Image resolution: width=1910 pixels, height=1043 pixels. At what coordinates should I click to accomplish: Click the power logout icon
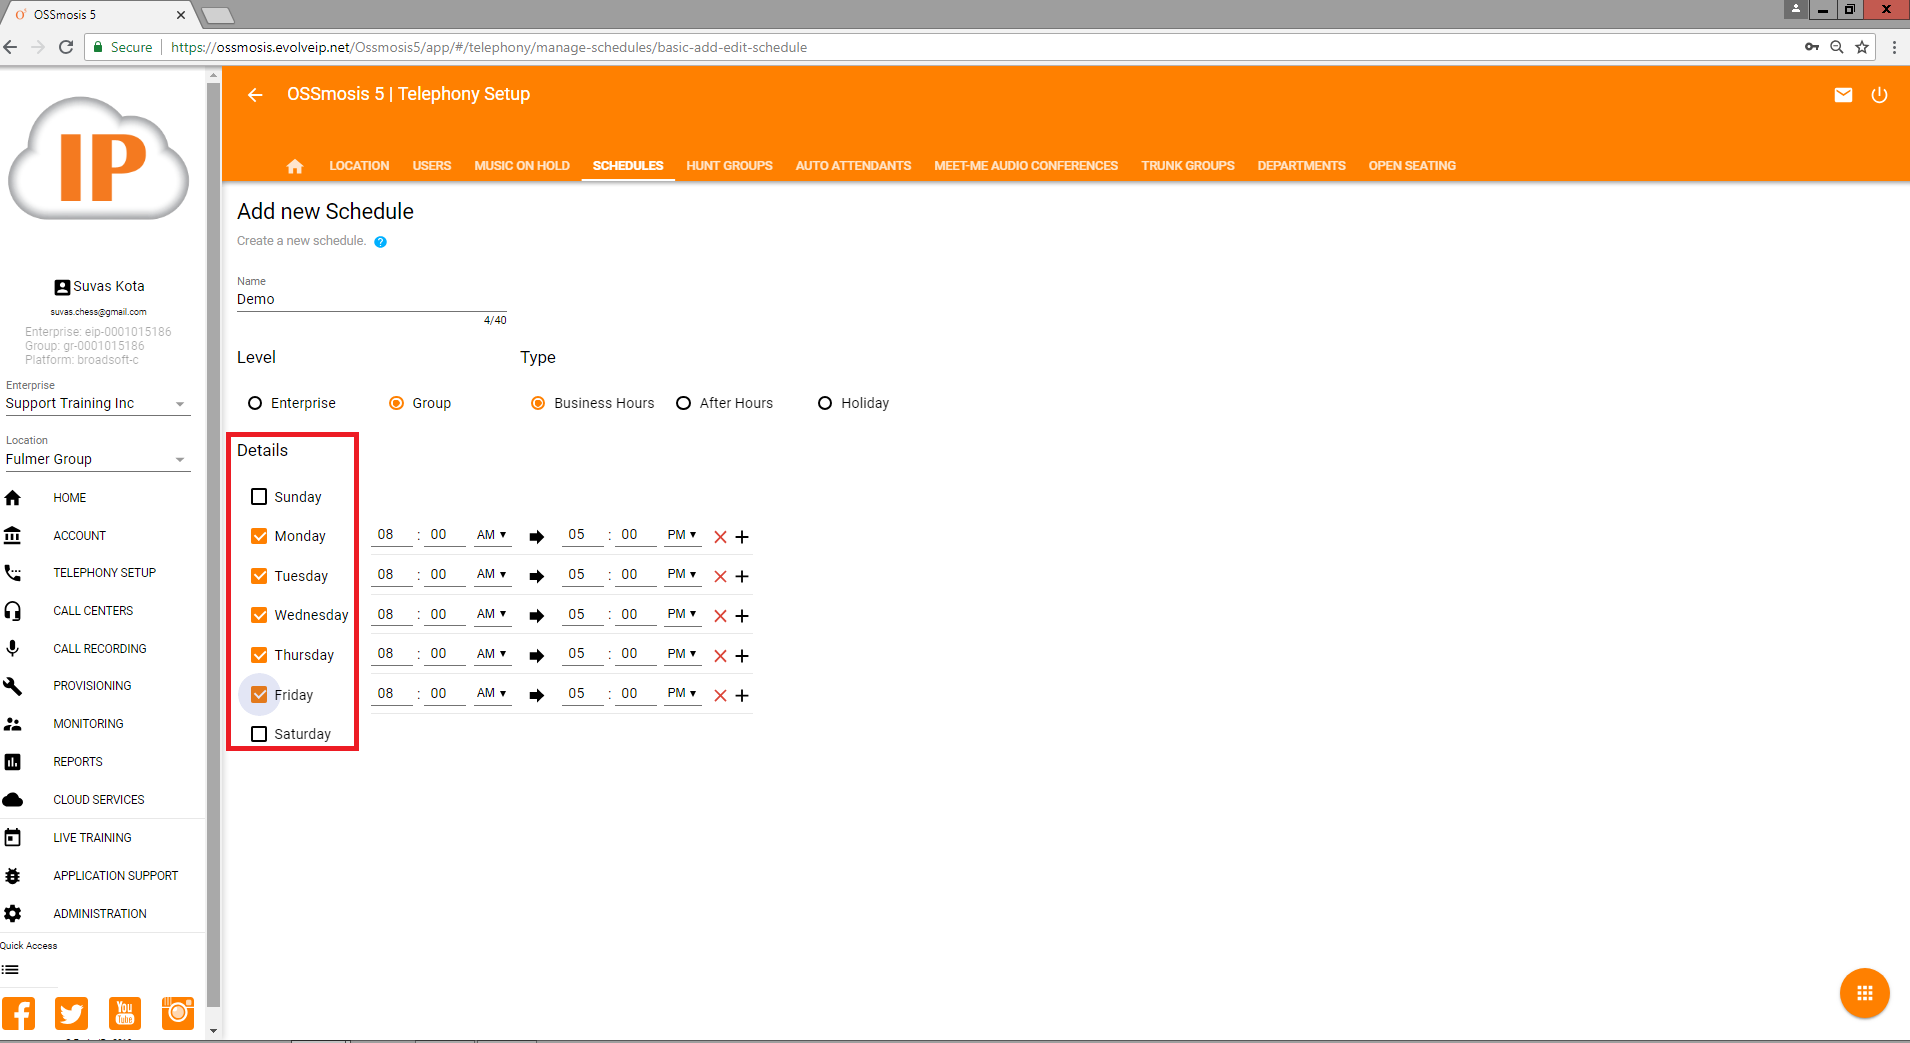1879,95
